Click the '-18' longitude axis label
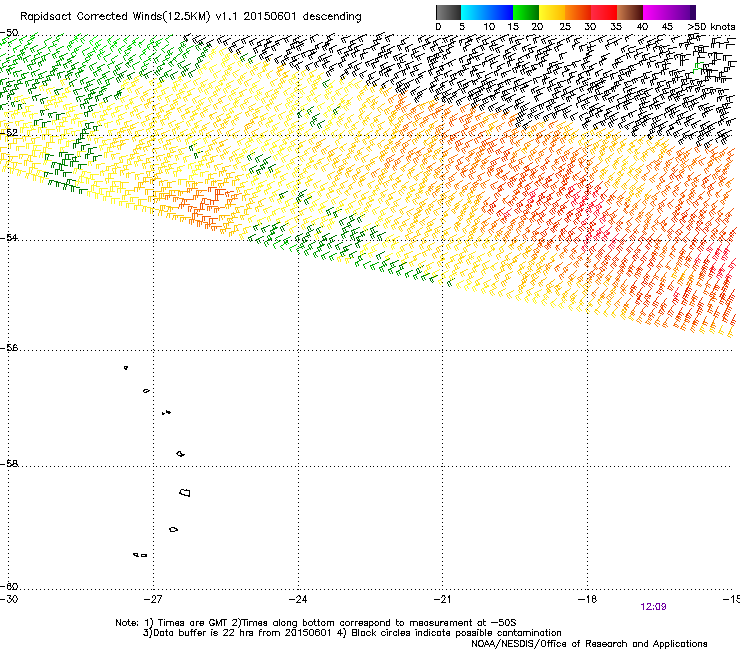The height and width of the screenshot is (650, 740). (x=587, y=599)
